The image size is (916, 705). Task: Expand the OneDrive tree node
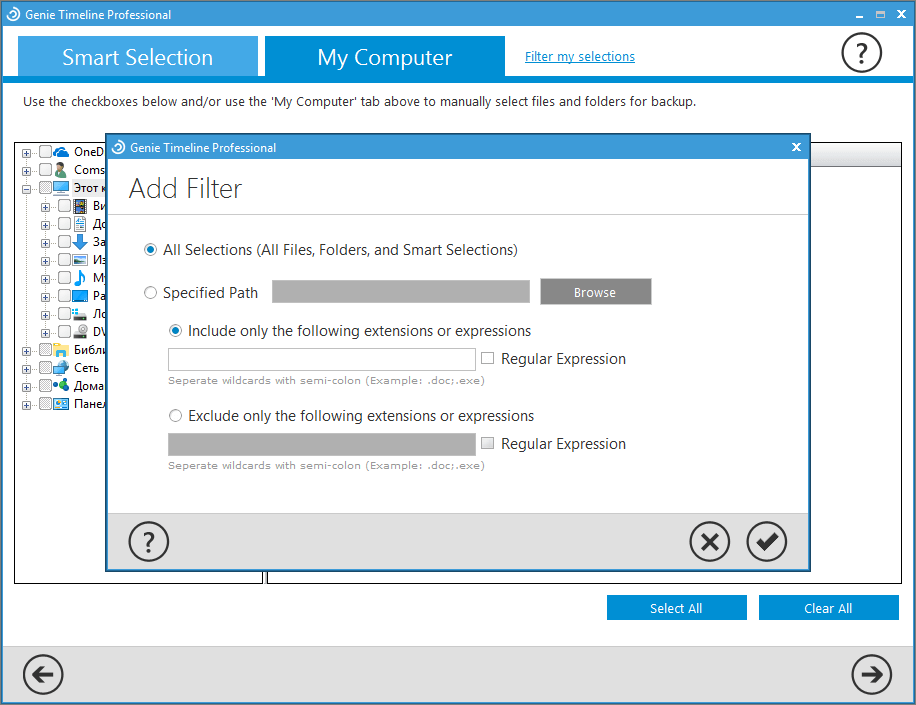point(26,153)
